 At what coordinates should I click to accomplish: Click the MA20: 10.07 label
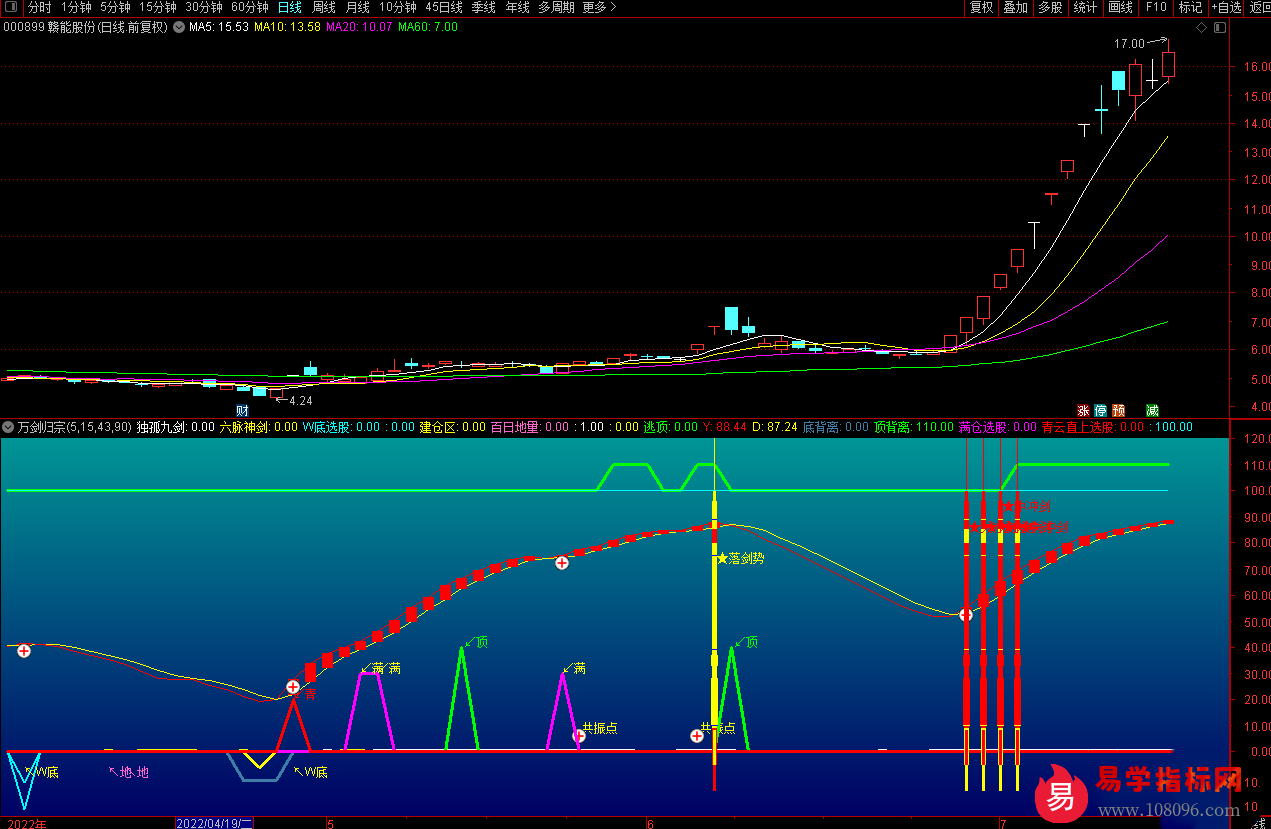[359, 27]
